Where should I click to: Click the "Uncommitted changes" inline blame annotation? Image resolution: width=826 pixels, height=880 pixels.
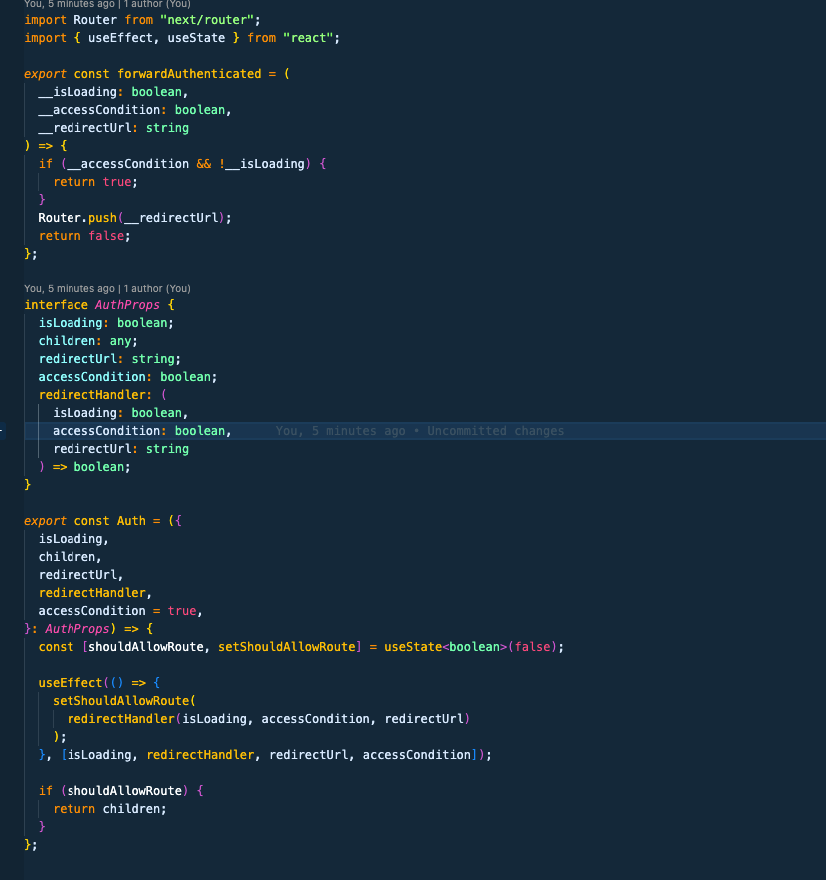495,430
